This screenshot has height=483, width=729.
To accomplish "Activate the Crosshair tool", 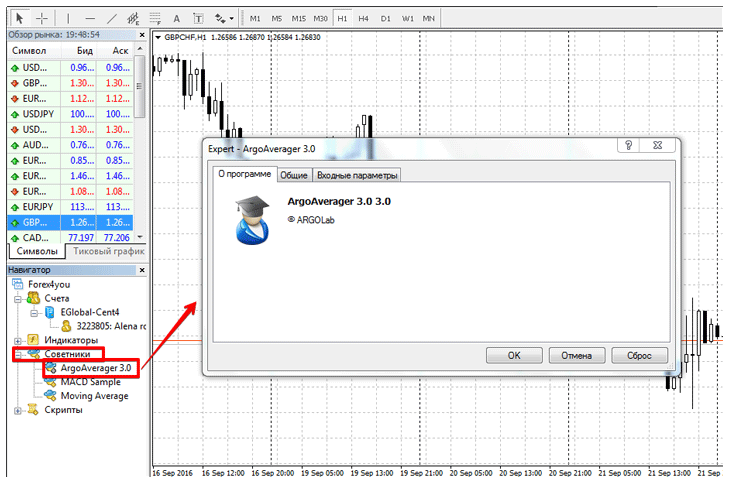I will tap(41, 18).
